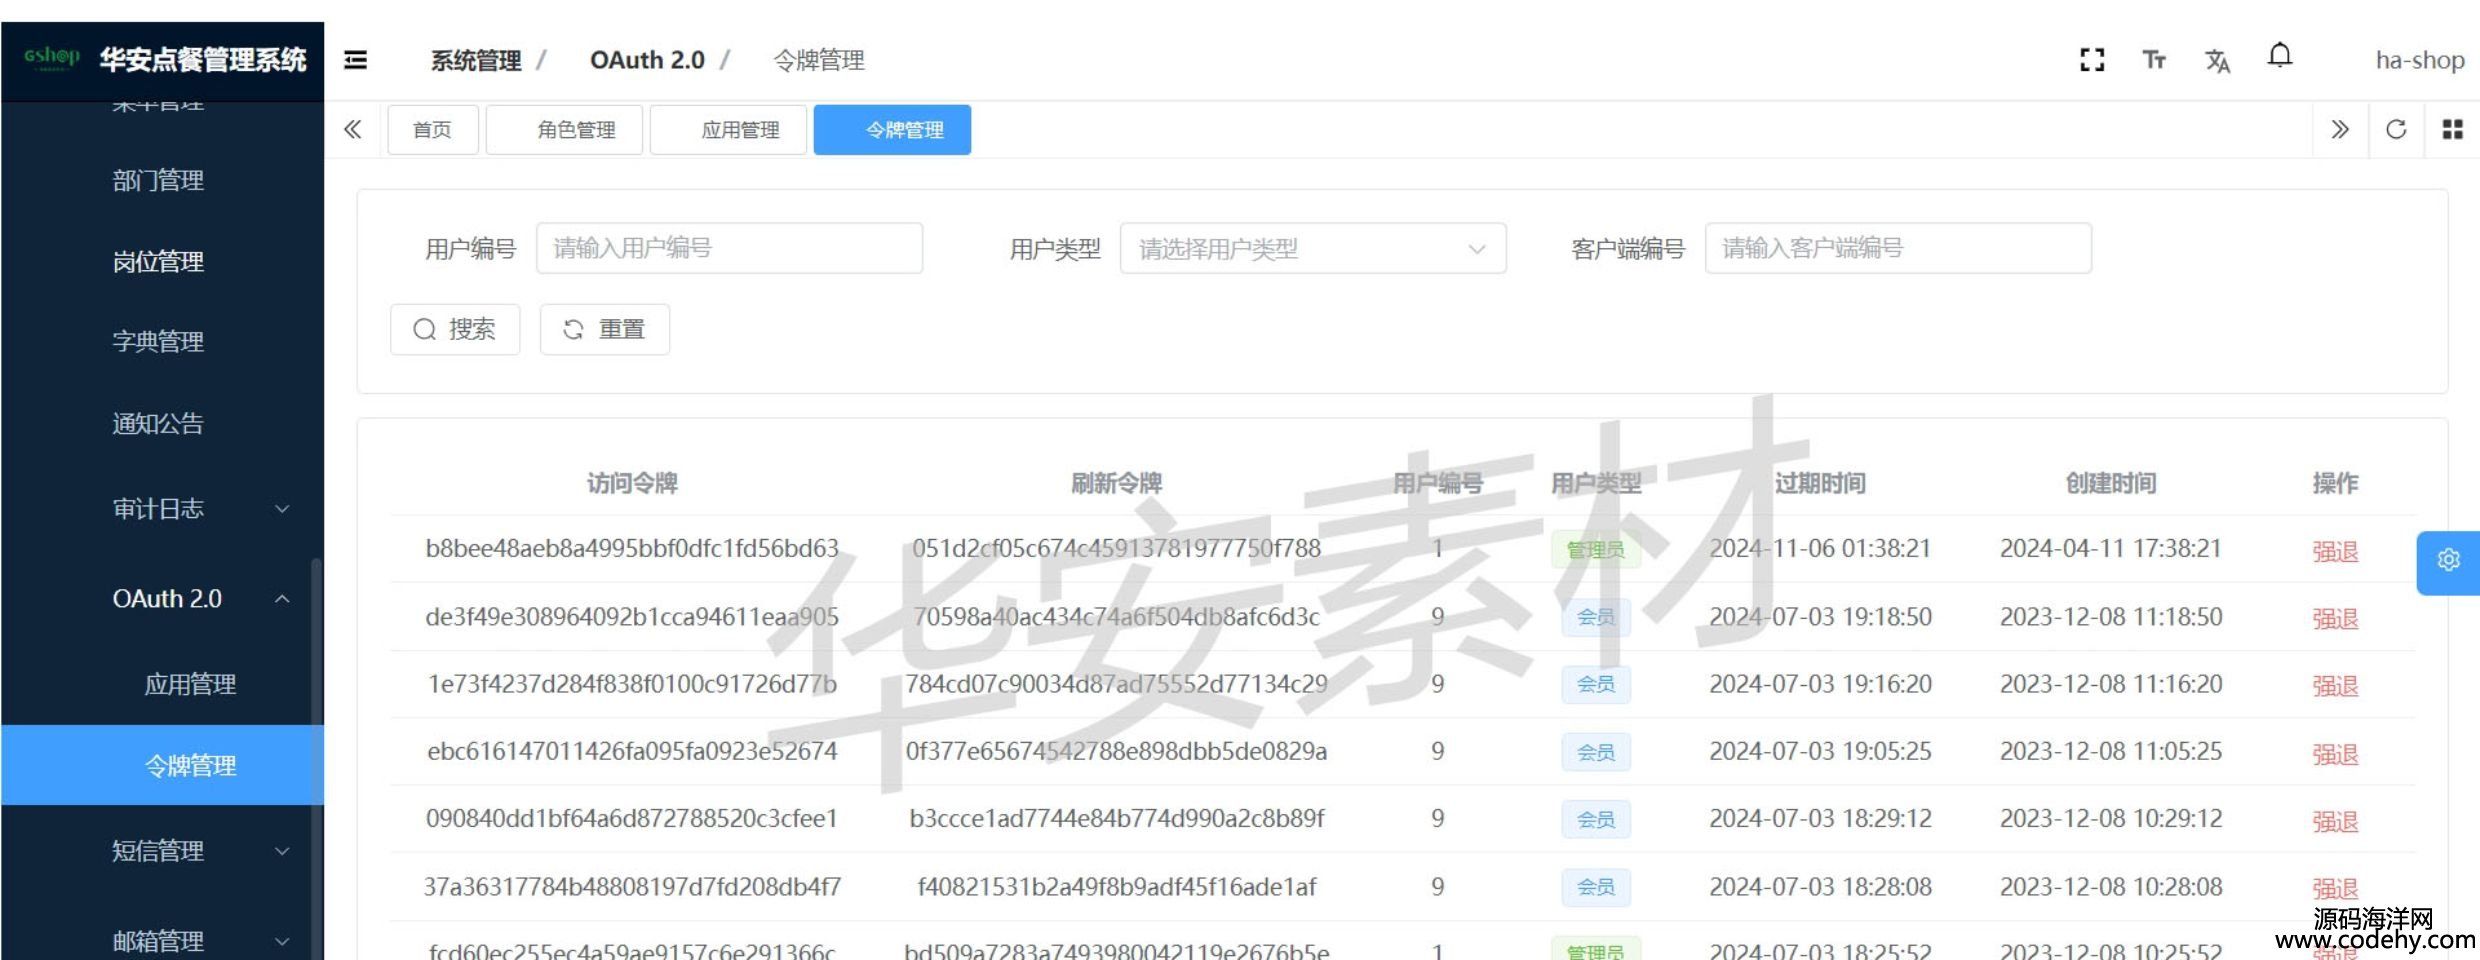Click 会员 tag in de3f49e3 row
The height and width of the screenshot is (960, 2480).
pyautogui.click(x=1596, y=617)
